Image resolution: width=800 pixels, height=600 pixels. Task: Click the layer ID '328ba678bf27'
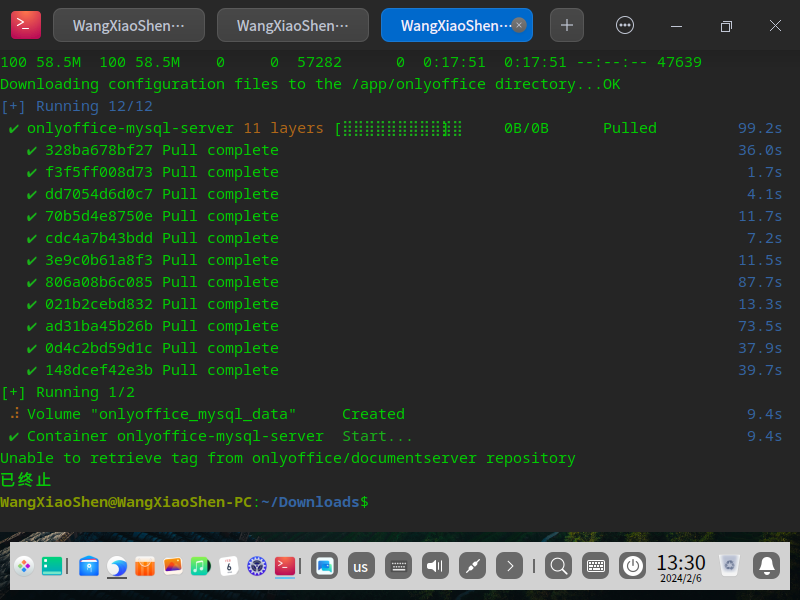pyautogui.click(x=99, y=150)
